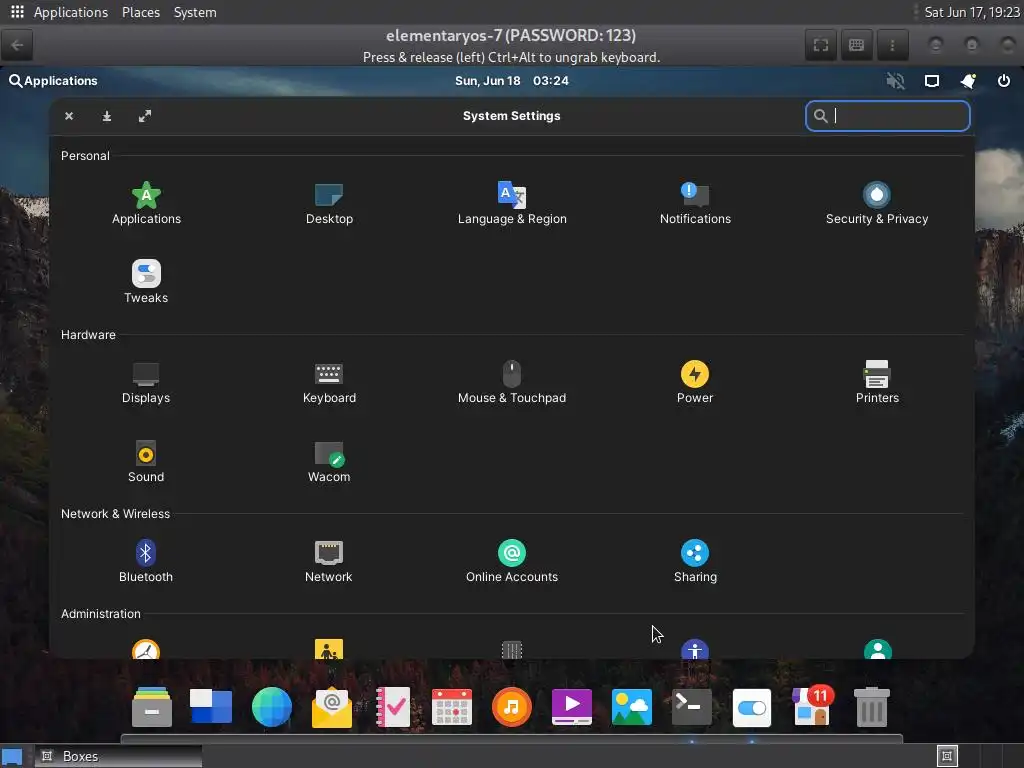Open Security & Privacy settings
Image resolution: width=1024 pixels, height=768 pixels.
[x=877, y=204]
